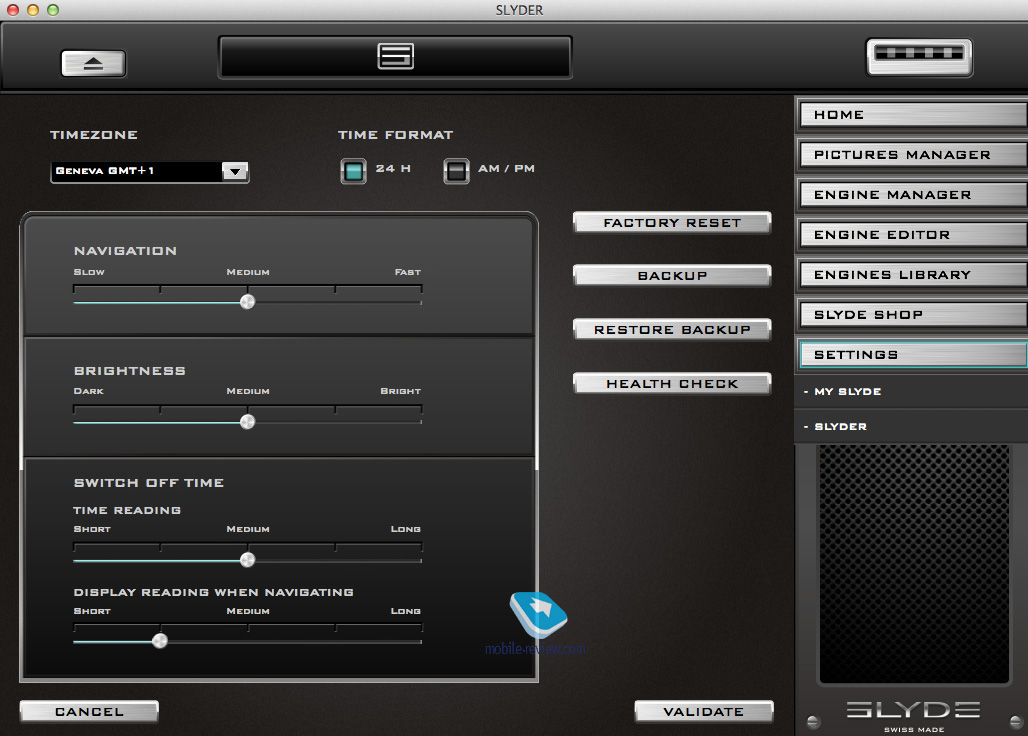Click the Factory Reset button
1028x736 pixels.
(x=672, y=223)
